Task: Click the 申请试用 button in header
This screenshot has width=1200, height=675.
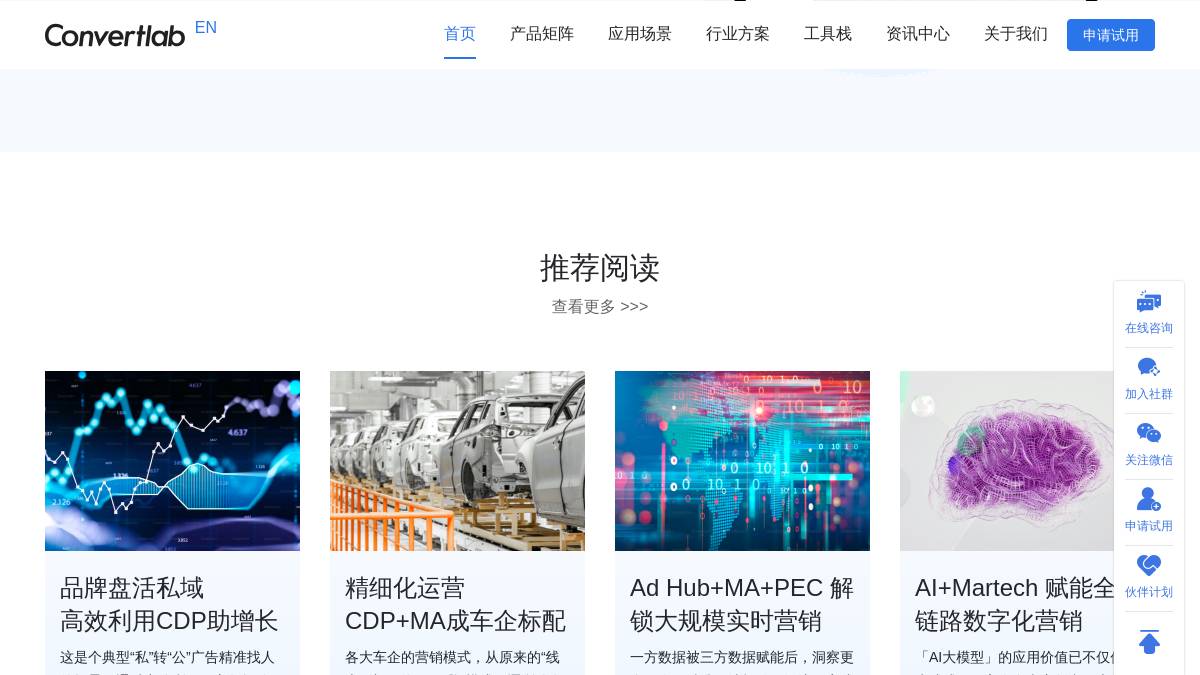Action: [x=1111, y=35]
